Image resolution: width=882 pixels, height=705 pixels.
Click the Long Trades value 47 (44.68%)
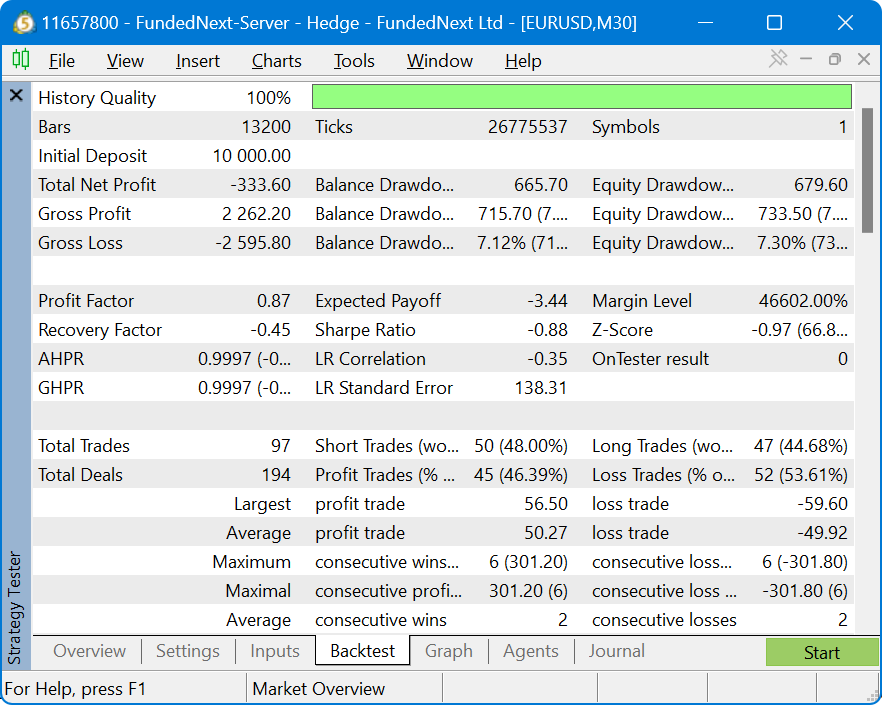[800, 446]
